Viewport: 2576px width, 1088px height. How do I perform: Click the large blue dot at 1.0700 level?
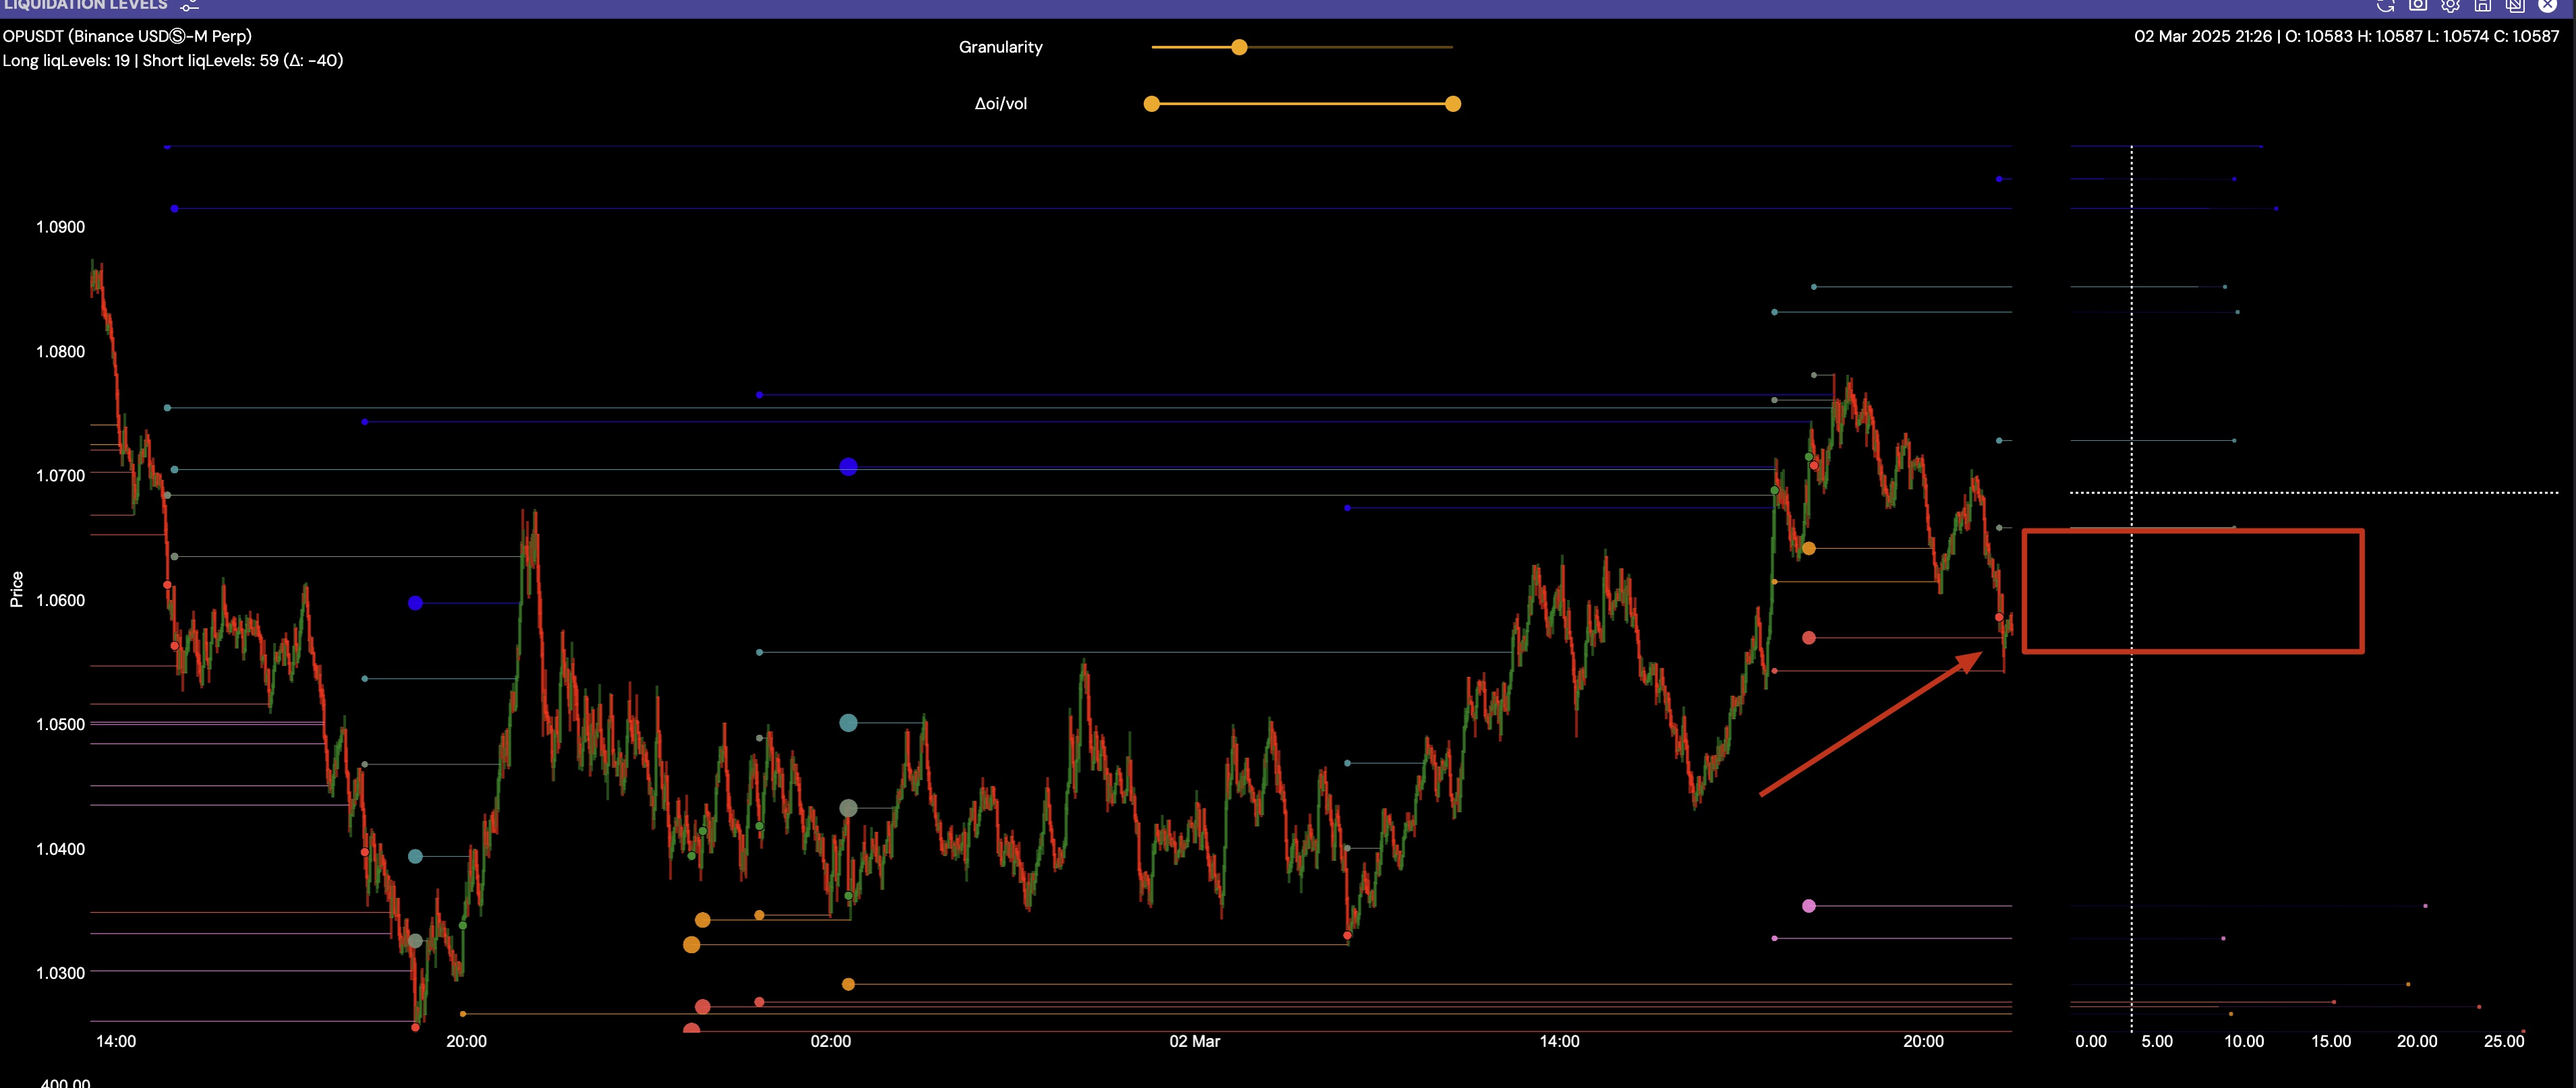click(848, 467)
